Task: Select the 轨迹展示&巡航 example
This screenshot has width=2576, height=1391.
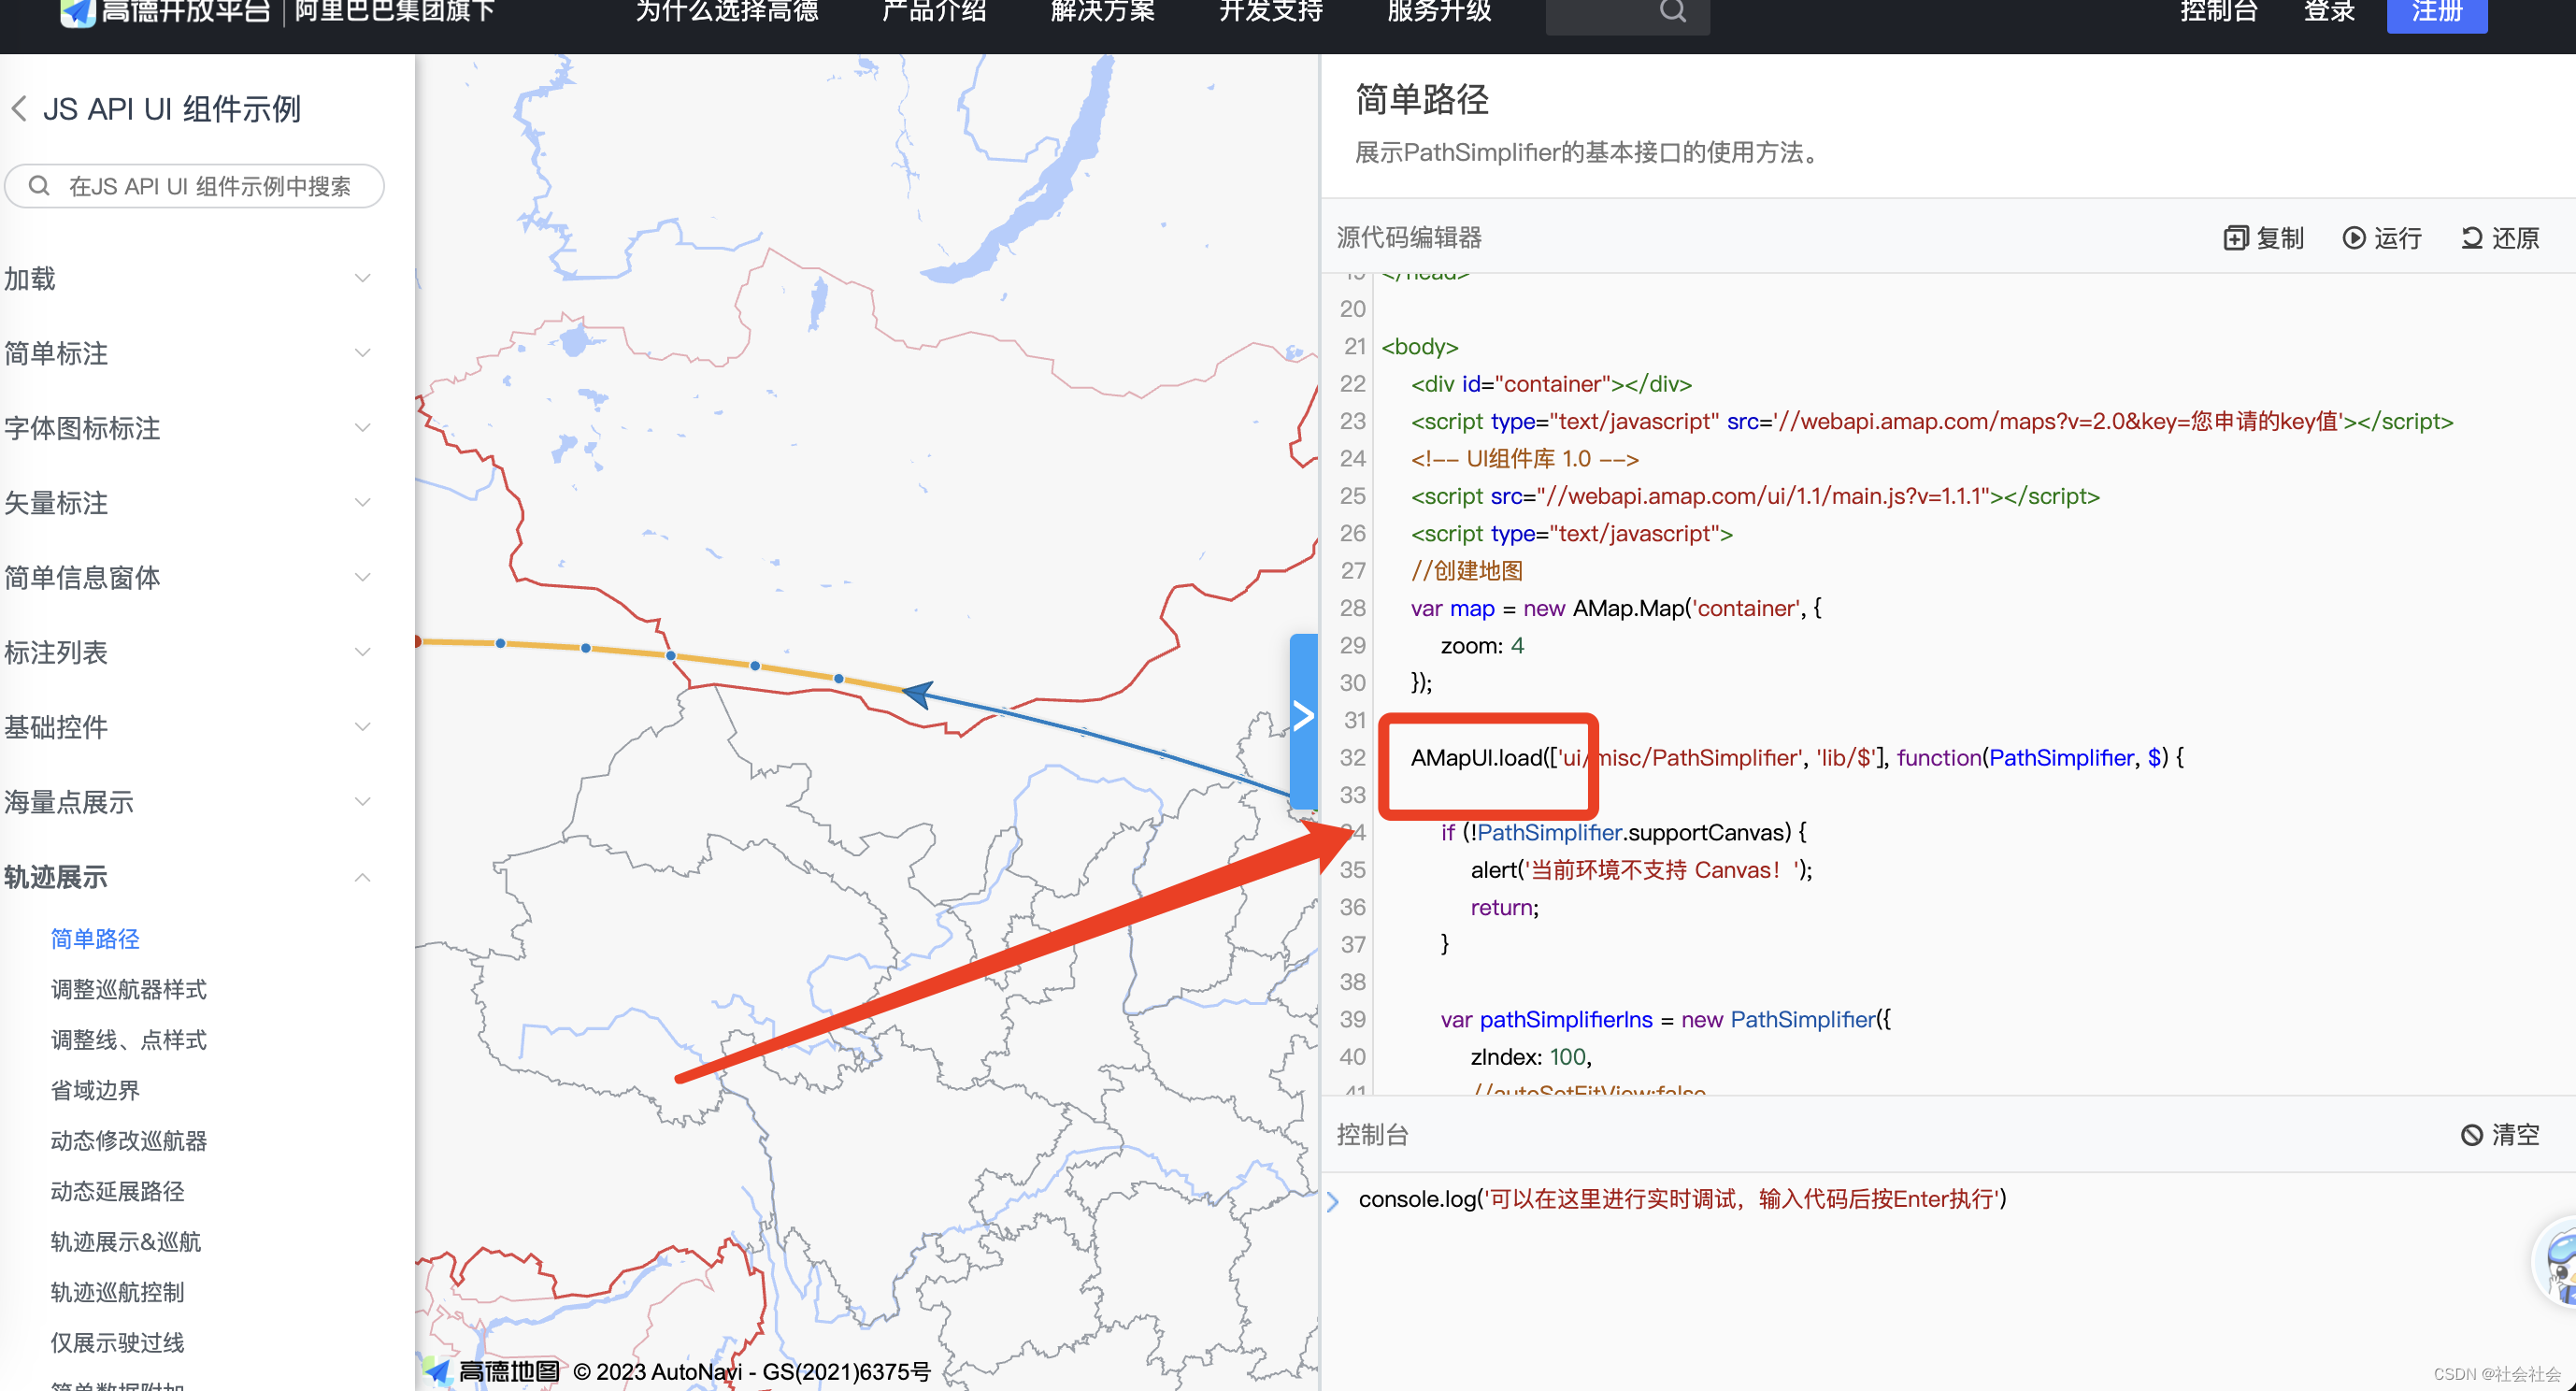Action: 125,1242
